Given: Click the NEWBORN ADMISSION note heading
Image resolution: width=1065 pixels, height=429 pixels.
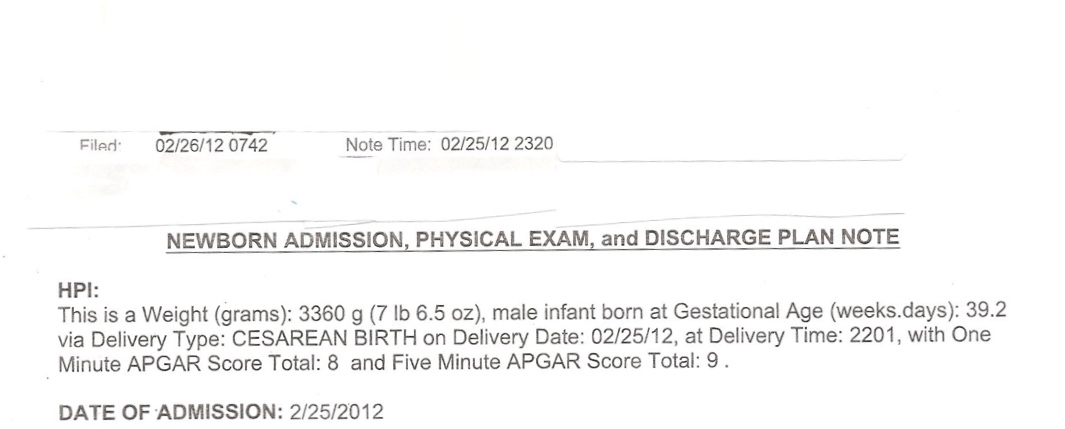Looking at the screenshot, I should pos(532,240).
